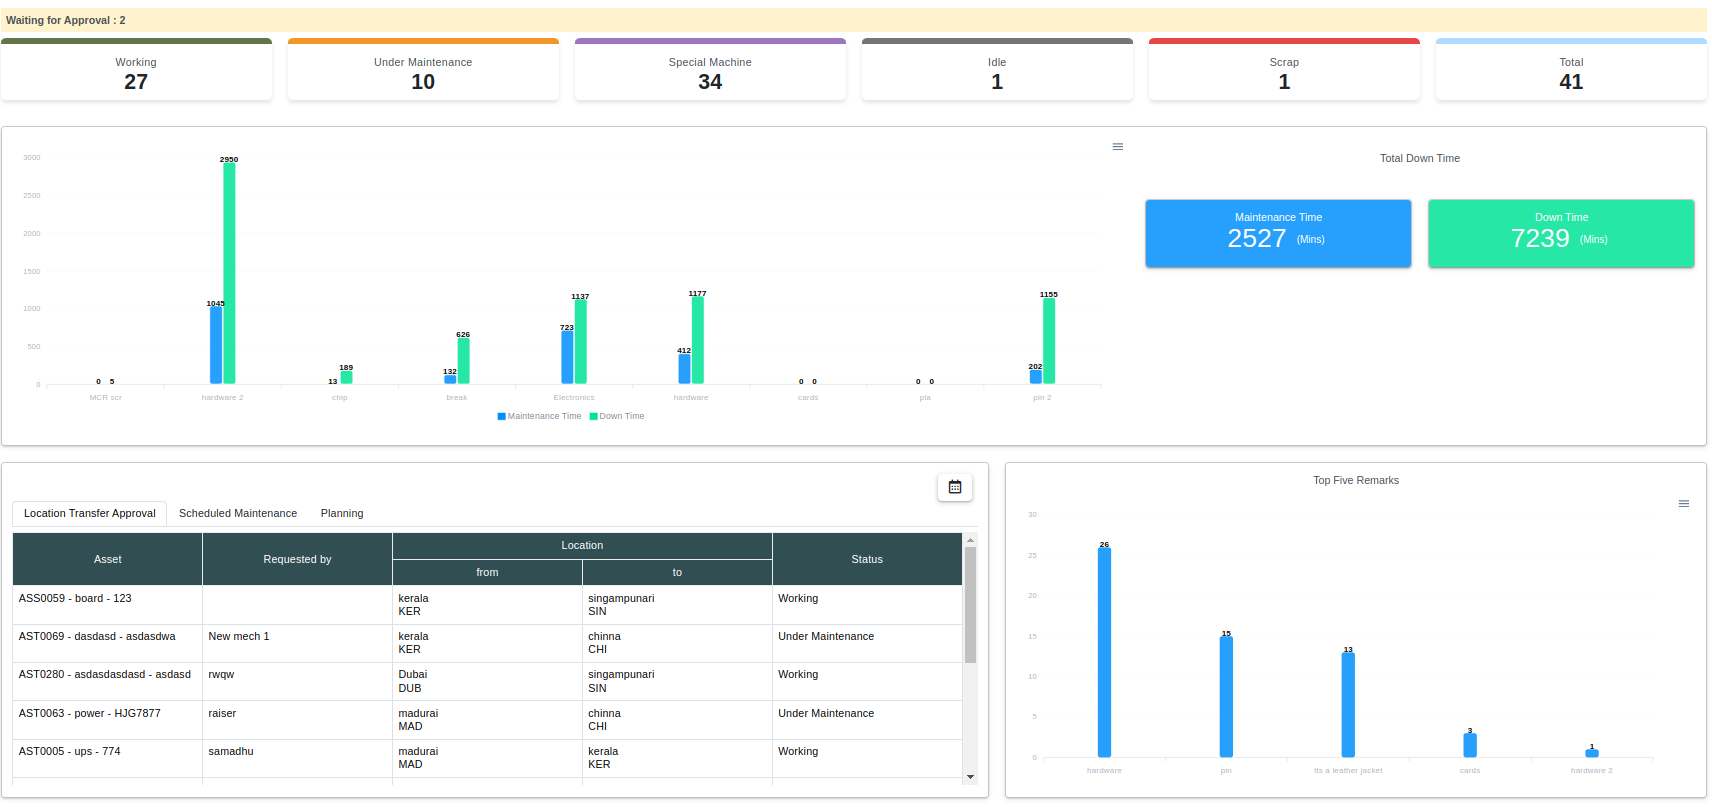The width and height of the screenshot is (1712, 807).
Task: Click the Idle machines card
Action: pyautogui.click(x=997, y=72)
